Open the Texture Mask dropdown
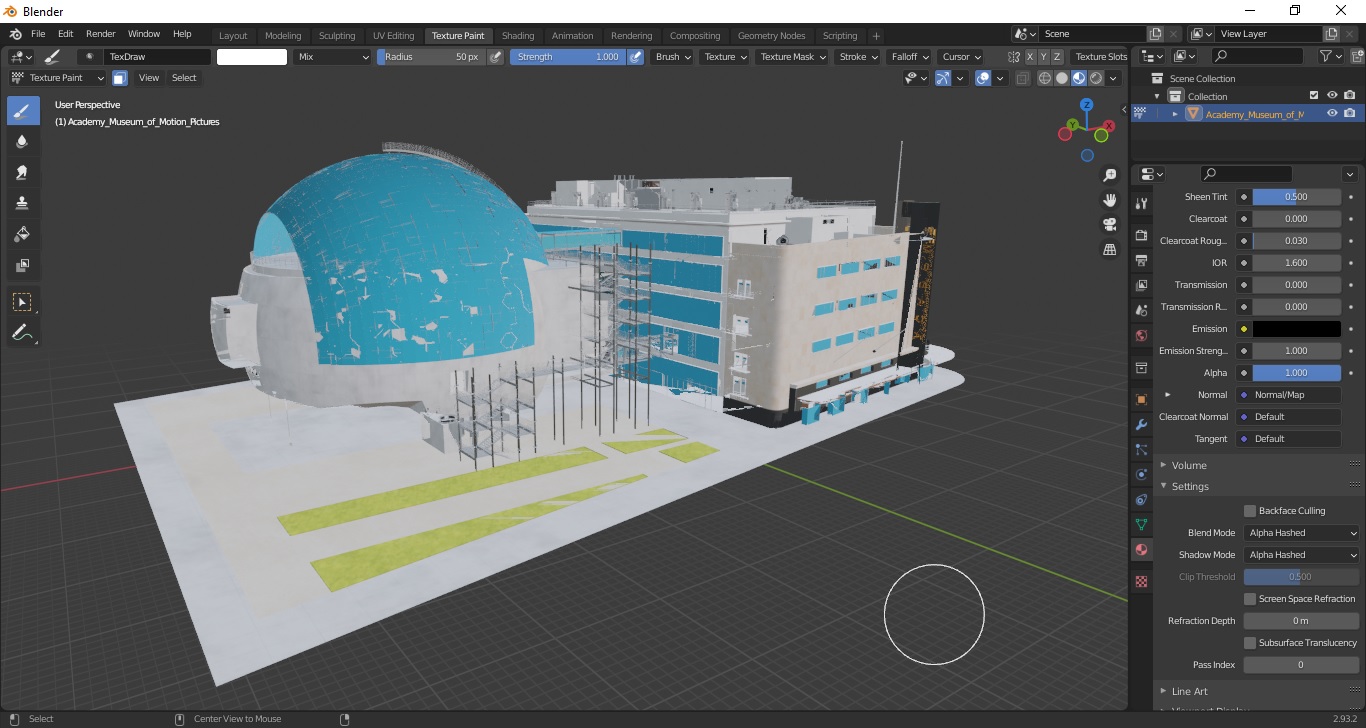1366x728 pixels. click(792, 57)
